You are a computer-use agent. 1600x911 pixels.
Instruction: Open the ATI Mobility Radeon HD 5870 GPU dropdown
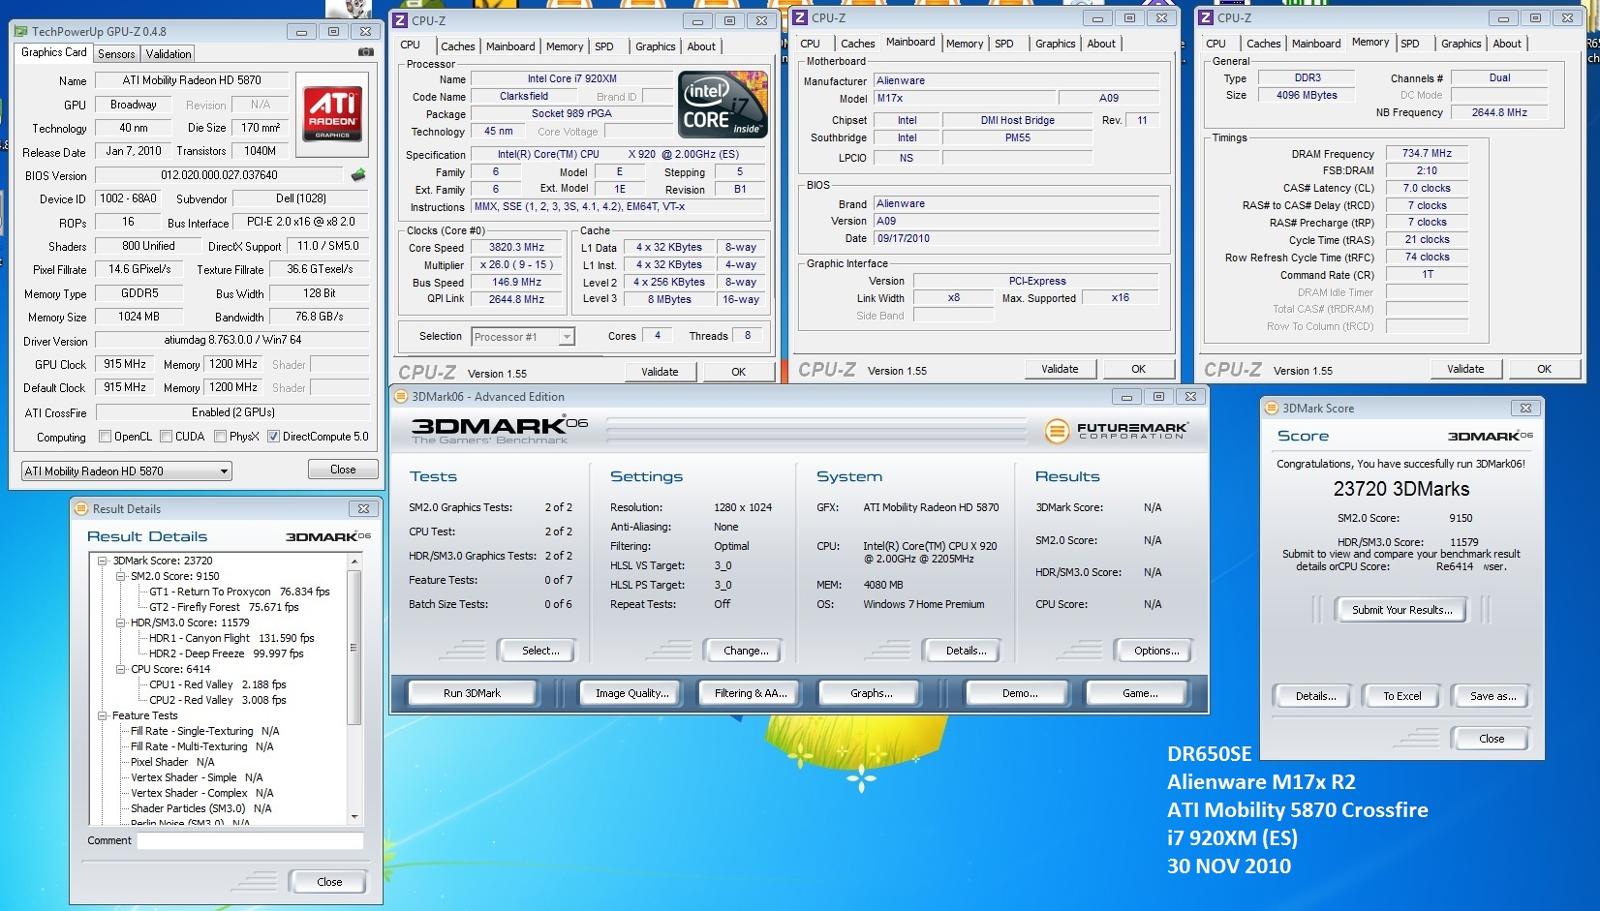point(126,471)
